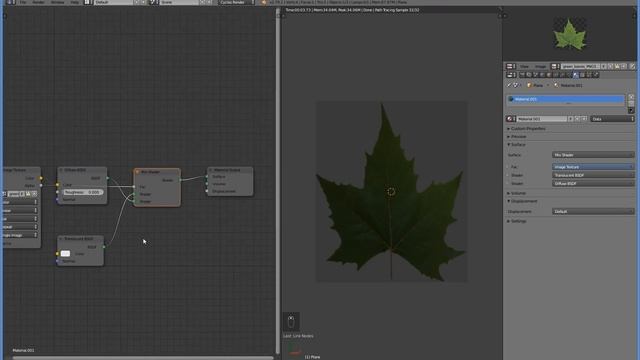Image resolution: width=640 pixels, height=360 pixels.
Task: Collapse the Surface panel
Action: click(516, 145)
